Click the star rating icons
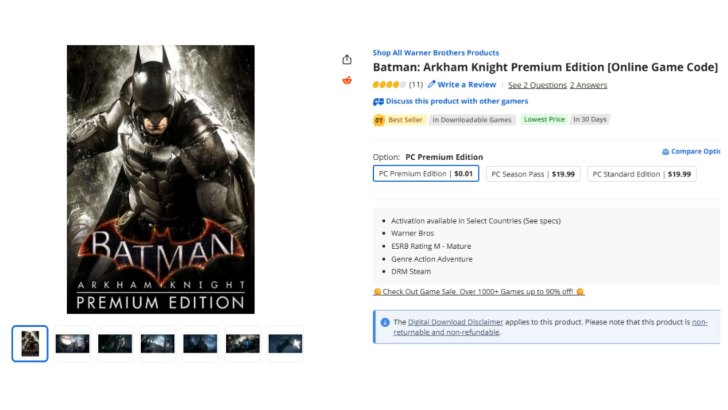The width and height of the screenshot is (728, 410). click(389, 85)
